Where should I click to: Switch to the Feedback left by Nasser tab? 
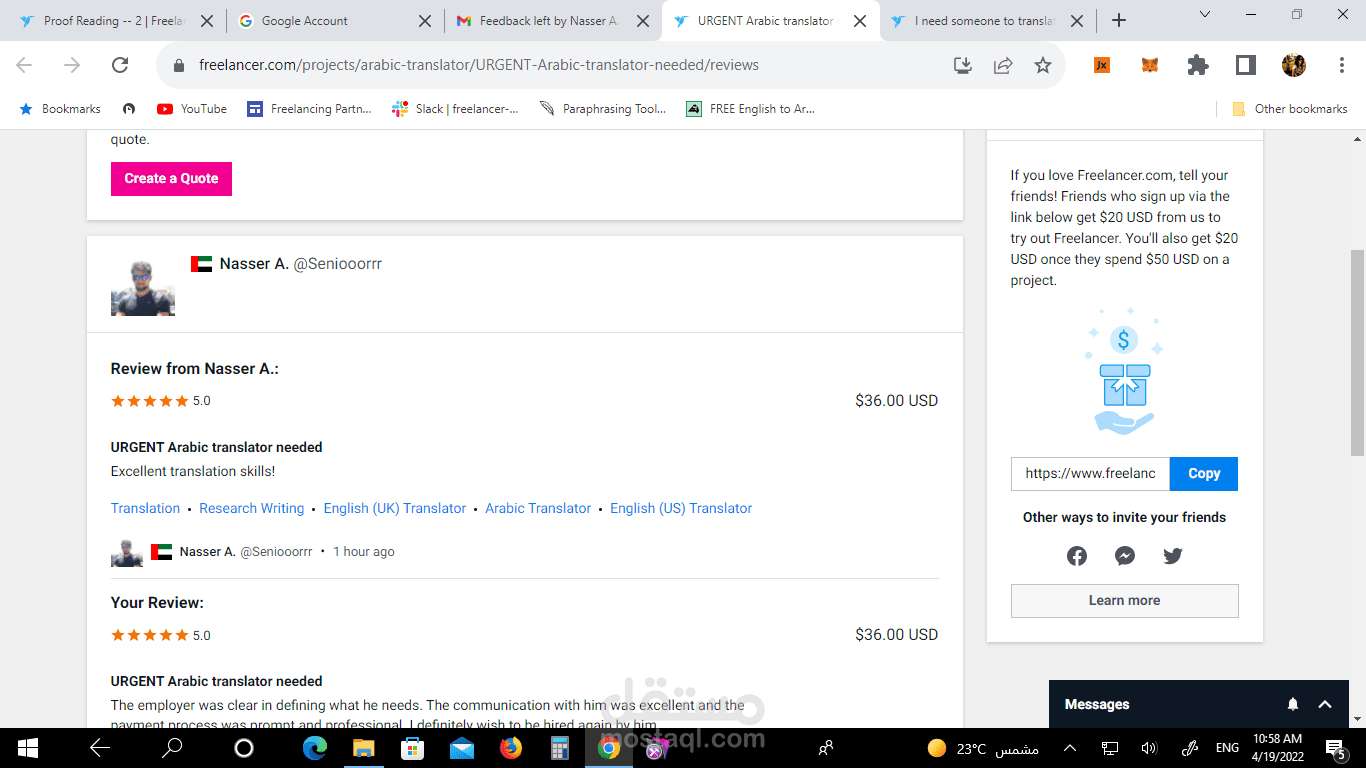click(553, 20)
